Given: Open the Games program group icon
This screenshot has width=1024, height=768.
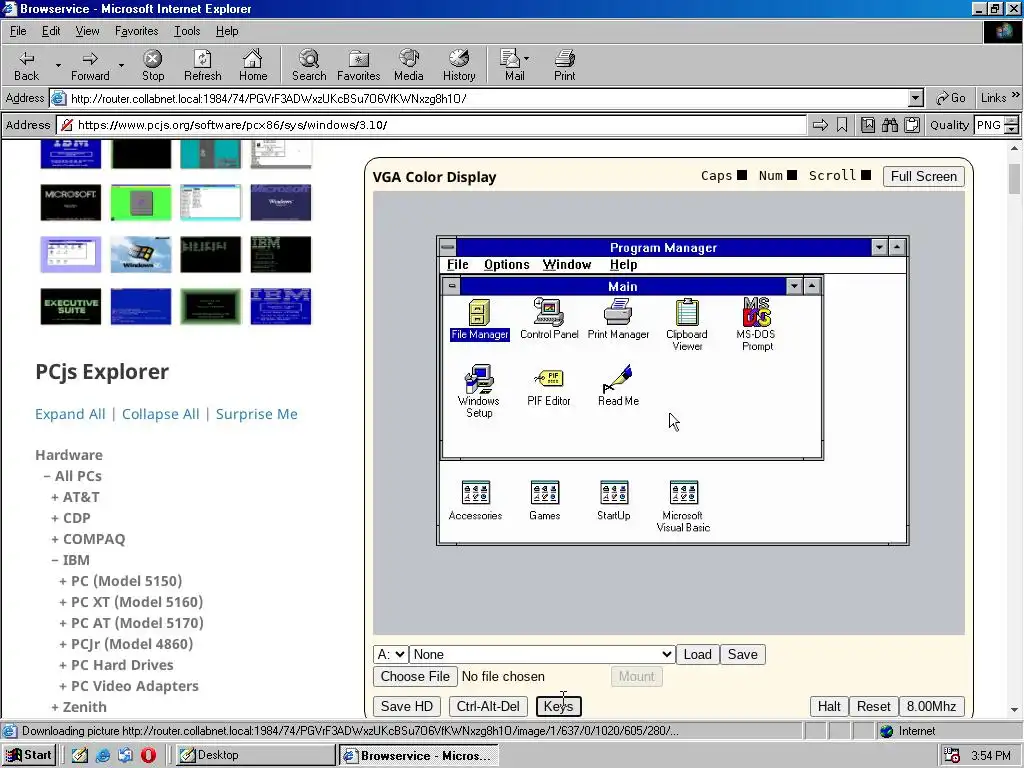Looking at the screenshot, I should [545, 500].
